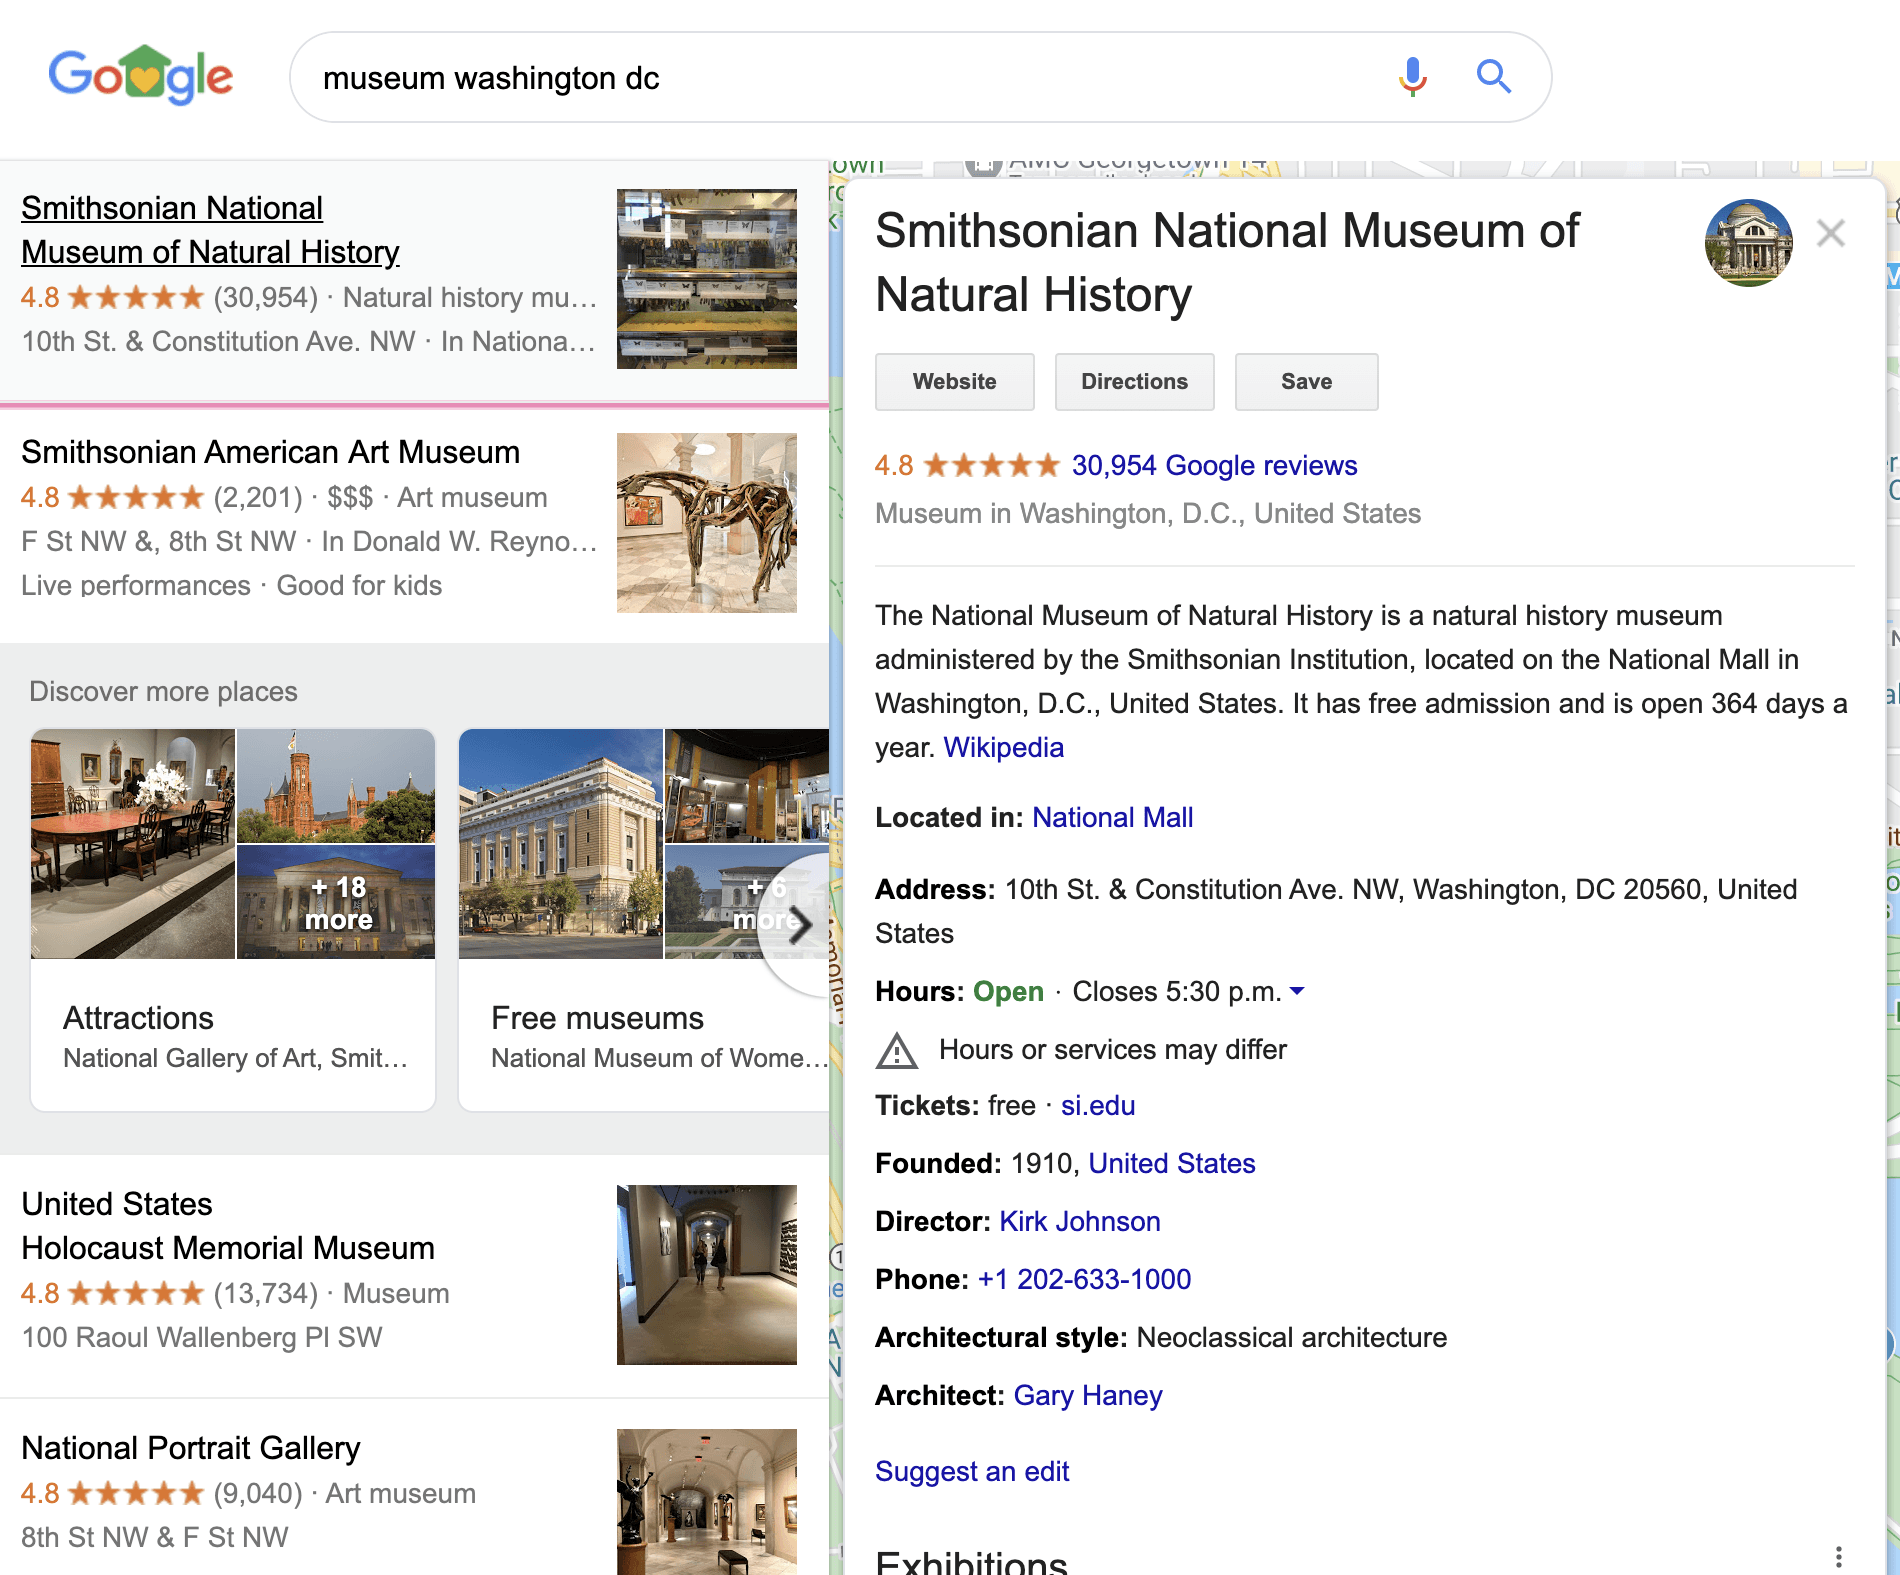Open director Kirk Johnson link
Viewport: 1900px width, 1575px height.
(x=1079, y=1222)
